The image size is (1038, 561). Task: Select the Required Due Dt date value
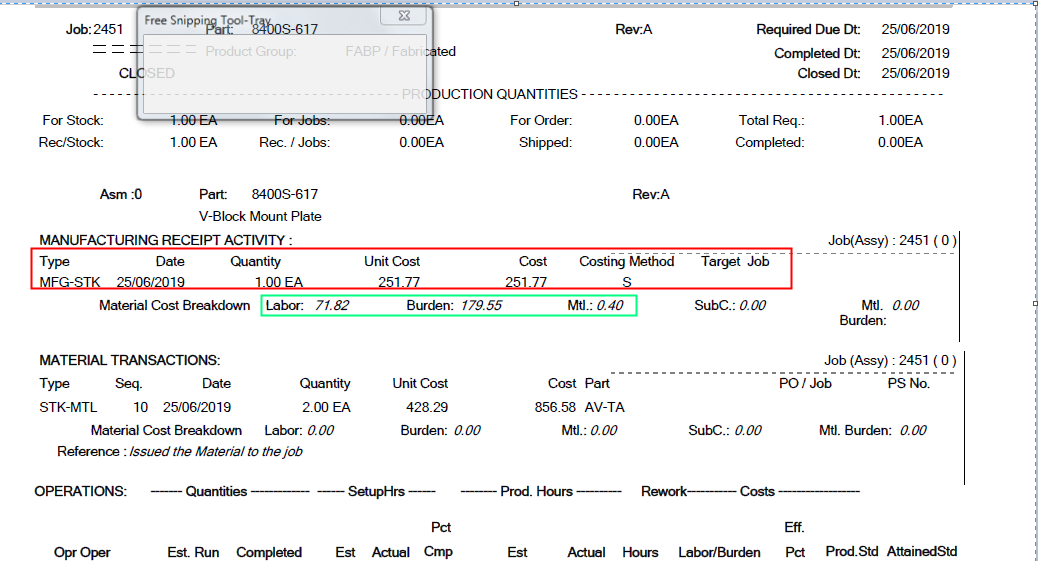(916, 29)
